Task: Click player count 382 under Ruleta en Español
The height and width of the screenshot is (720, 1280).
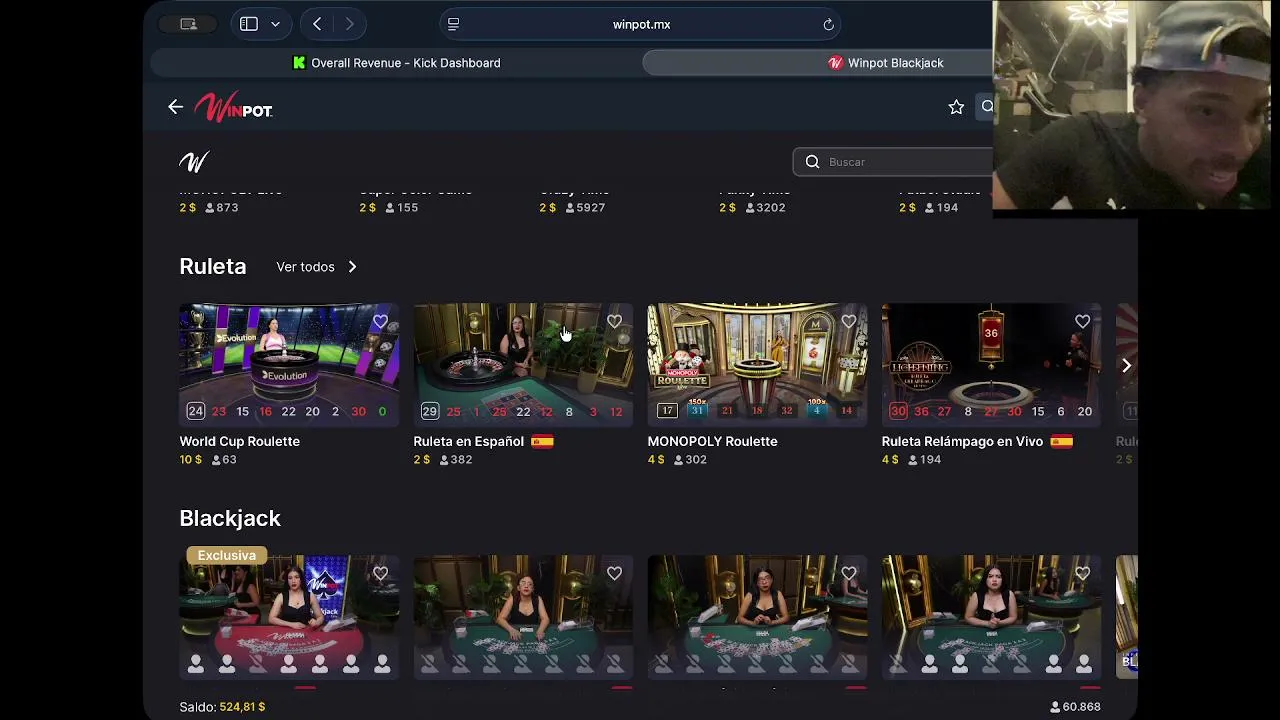Action: pos(461,460)
